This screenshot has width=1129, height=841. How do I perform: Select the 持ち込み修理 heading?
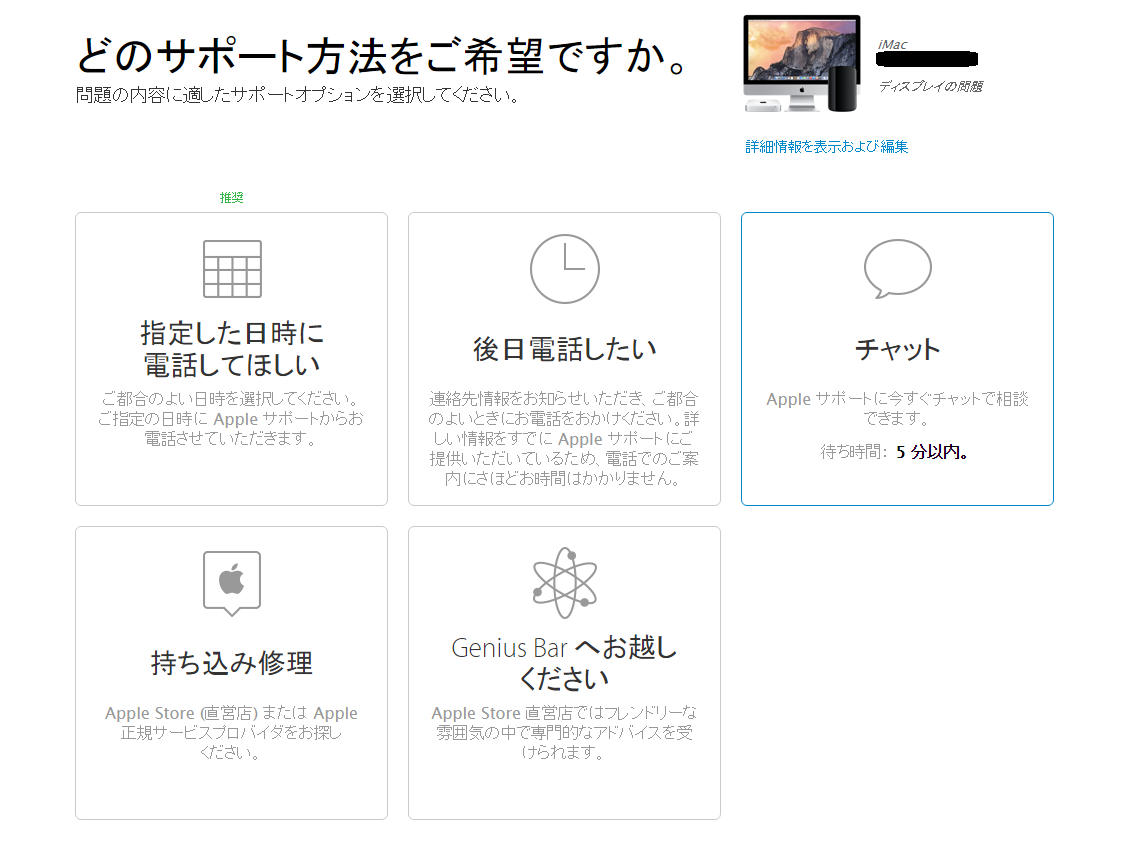tap(232, 663)
